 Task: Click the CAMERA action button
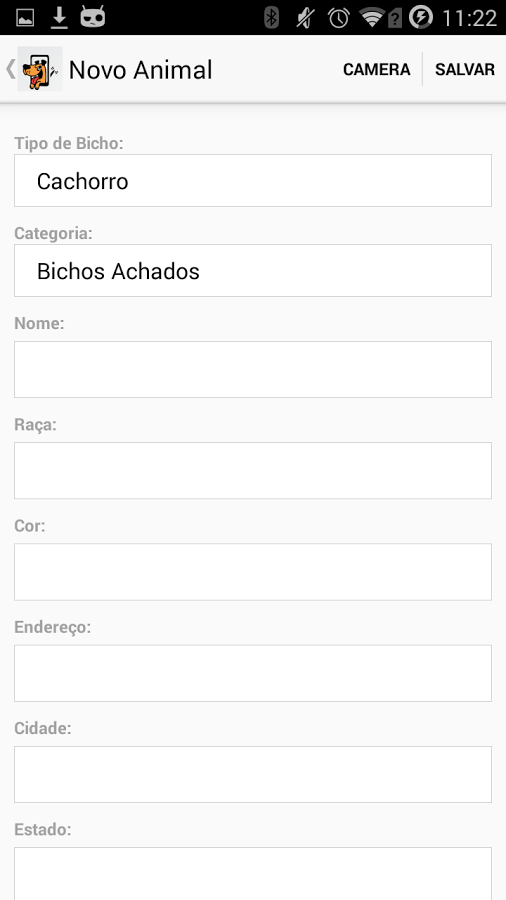[376, 69]
